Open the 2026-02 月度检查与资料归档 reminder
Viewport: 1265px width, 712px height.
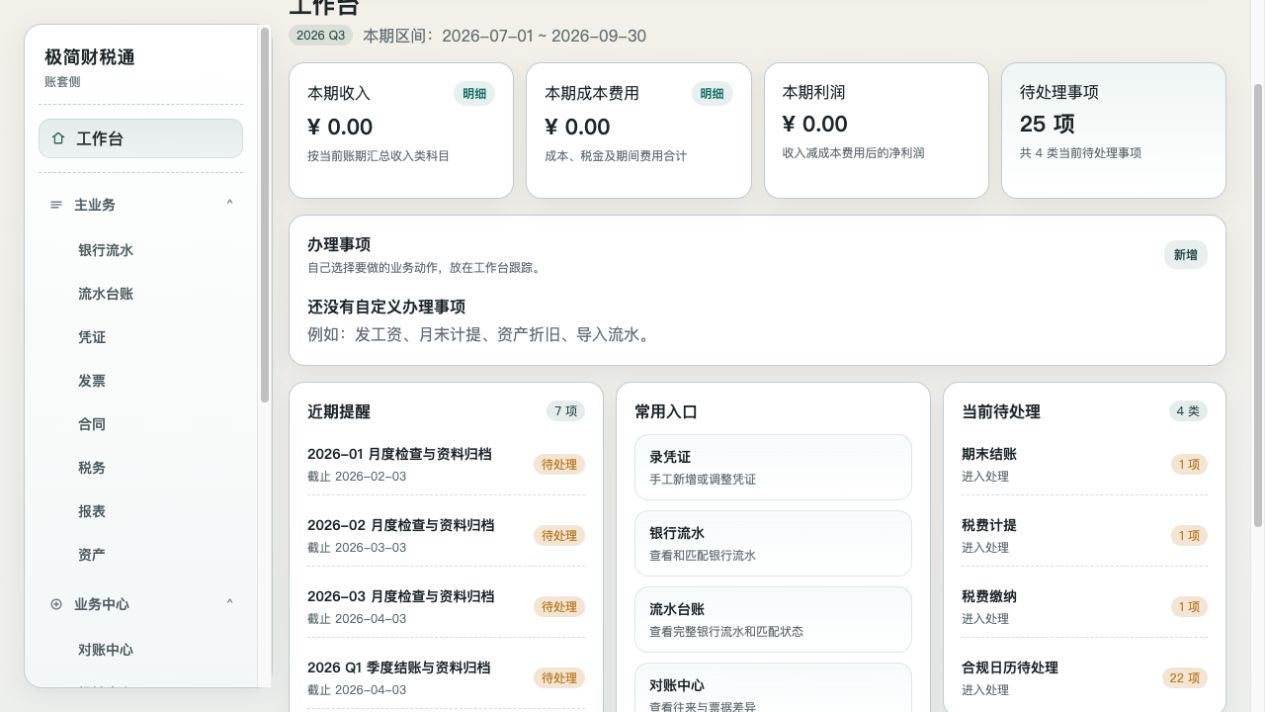coord(446,535)
